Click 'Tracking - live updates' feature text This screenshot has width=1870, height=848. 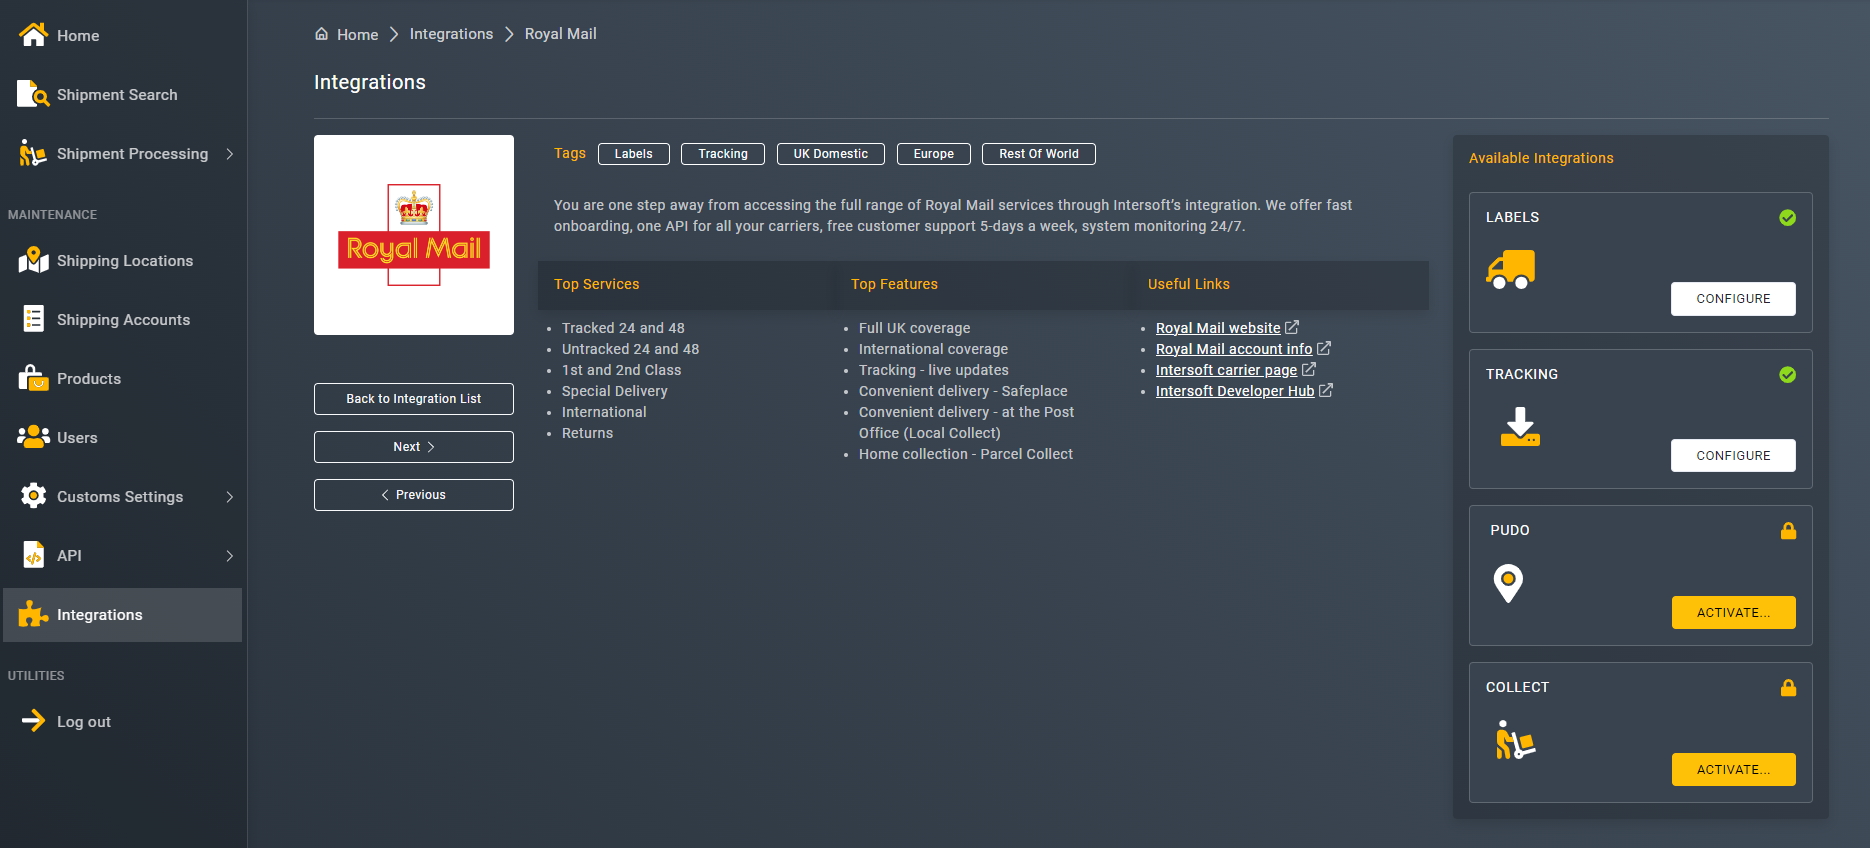click(934, 370)
